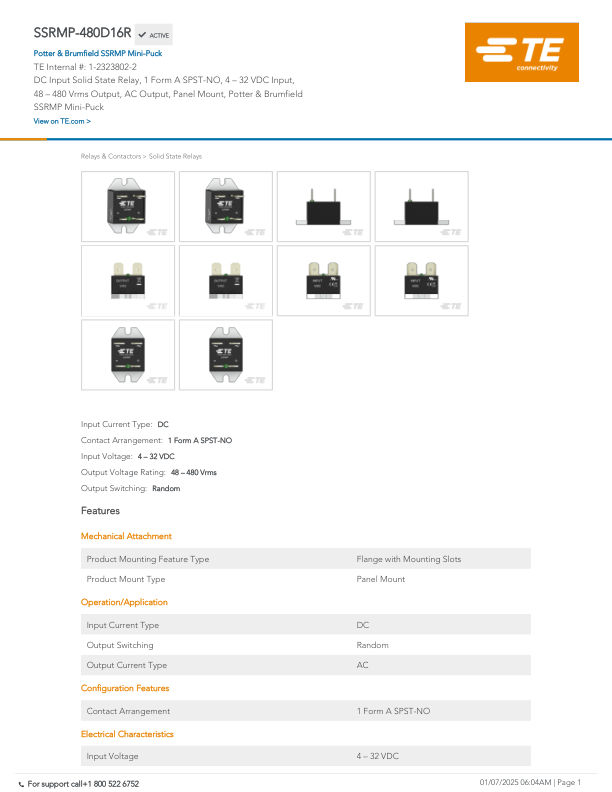Viewport: 612px width, 792px height.
Task: Open first bottom-row top-view relay thumbnail
Action: click(128, 355)
